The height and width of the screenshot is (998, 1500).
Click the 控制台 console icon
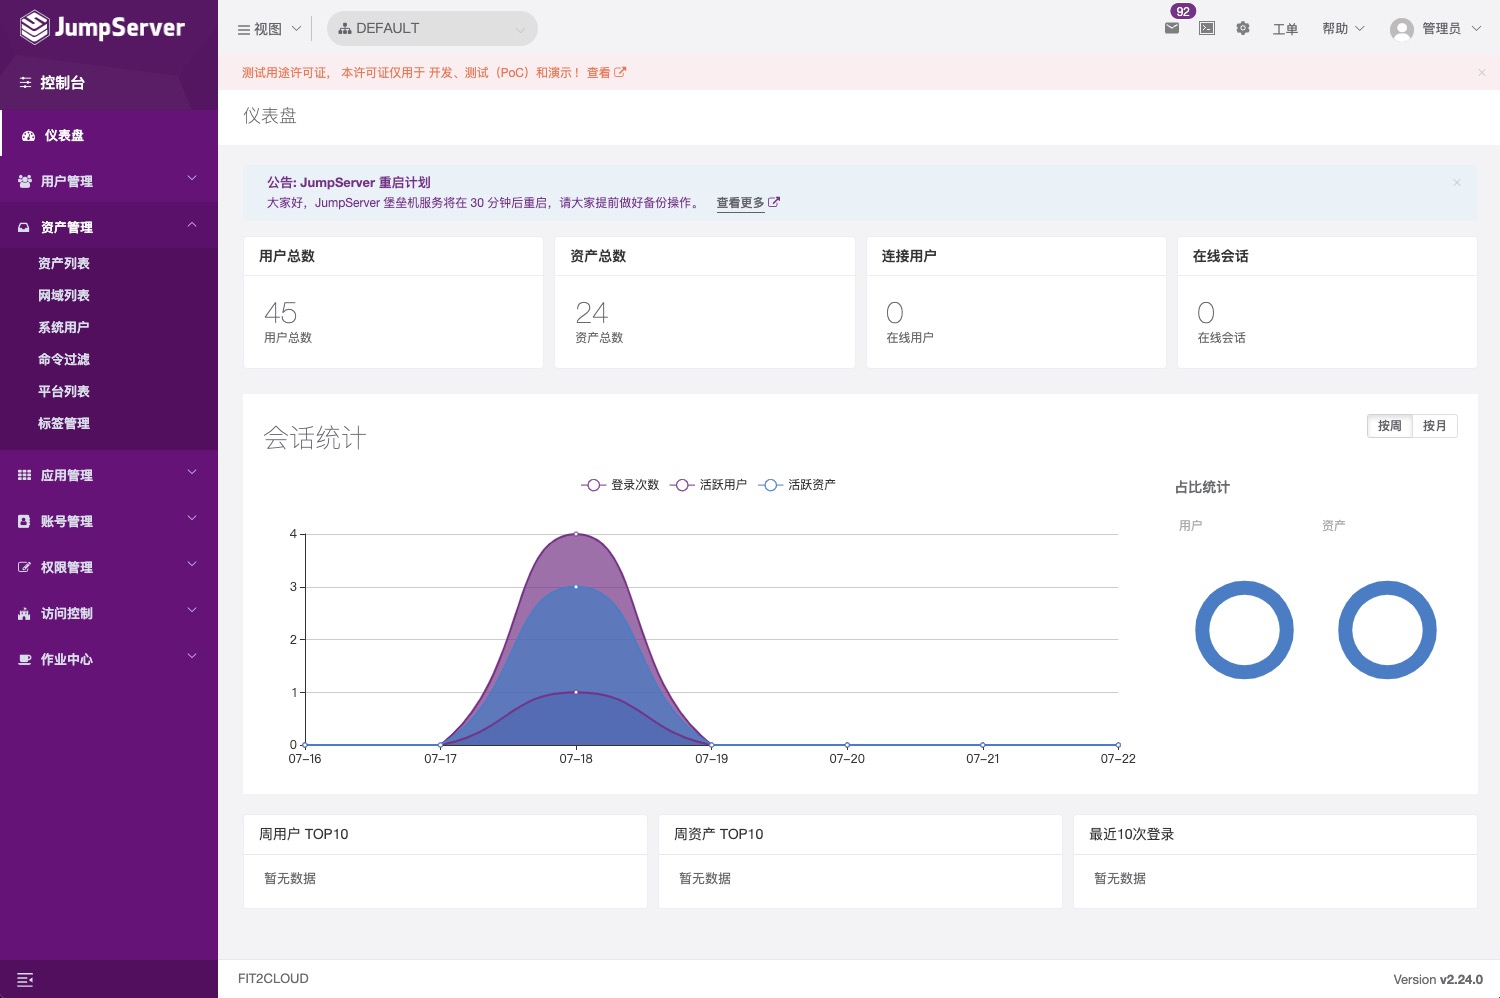pos(25,82)
